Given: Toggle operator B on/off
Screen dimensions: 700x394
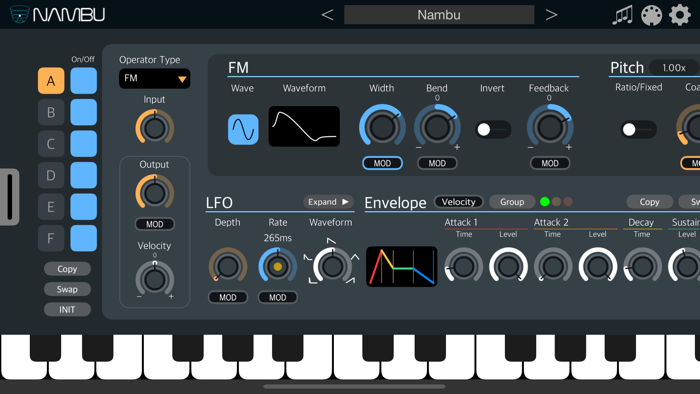Looking at the screenshot, I should click(83, 112).
